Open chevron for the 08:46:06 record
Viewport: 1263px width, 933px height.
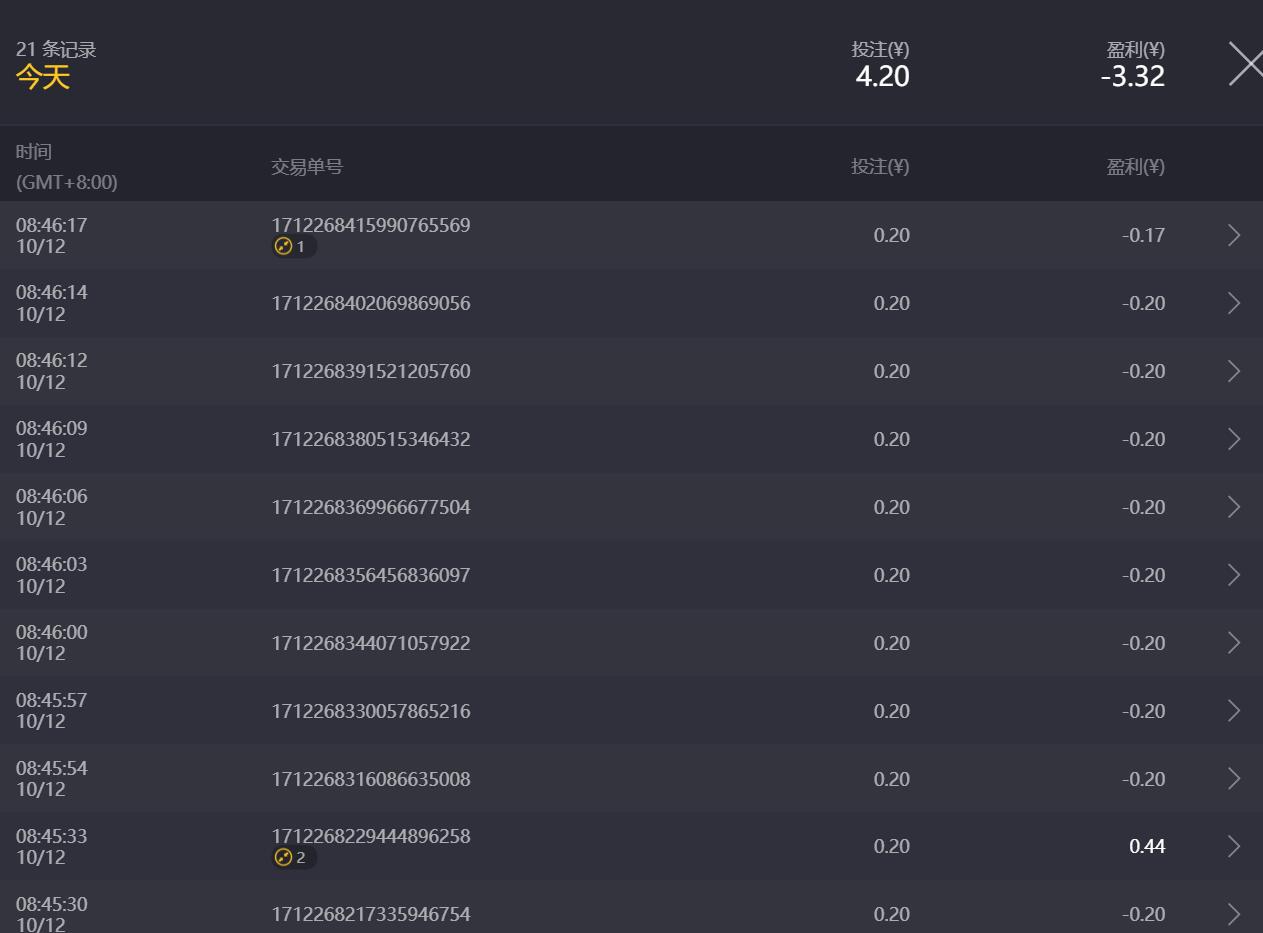pyautogui.click(x=1234, y=507)
